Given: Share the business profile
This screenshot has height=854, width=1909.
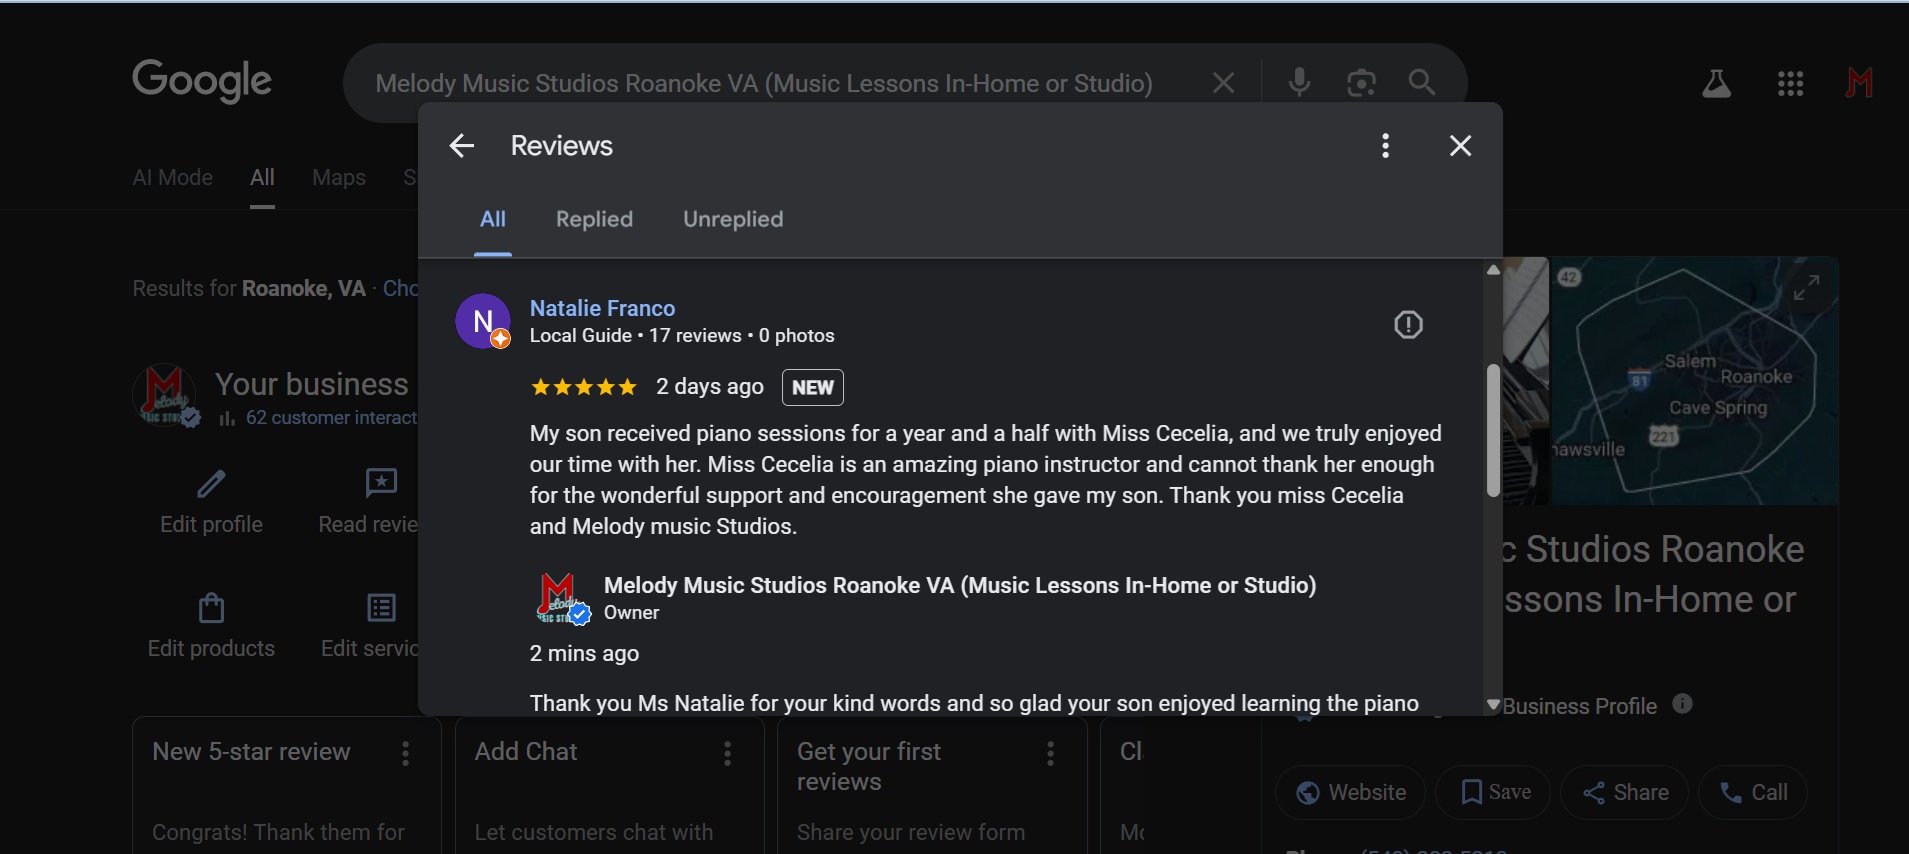Looking at the screenshot, I should pos(1625,793).
